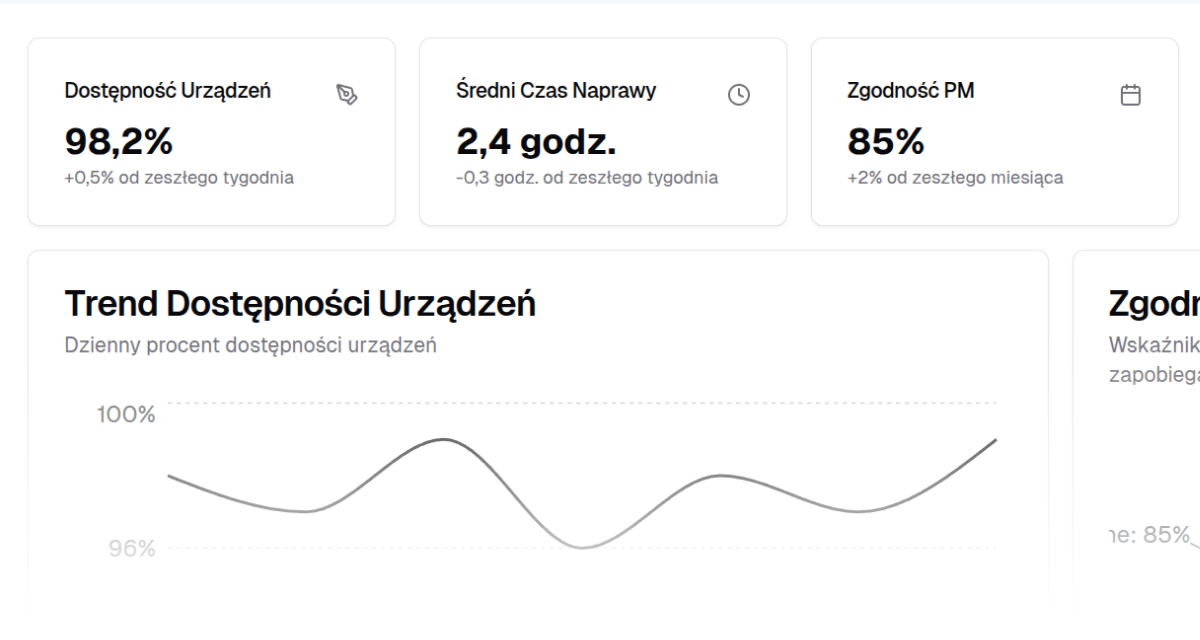Click the +0,5% od zeszłego tygodnia text

point(179,178)
